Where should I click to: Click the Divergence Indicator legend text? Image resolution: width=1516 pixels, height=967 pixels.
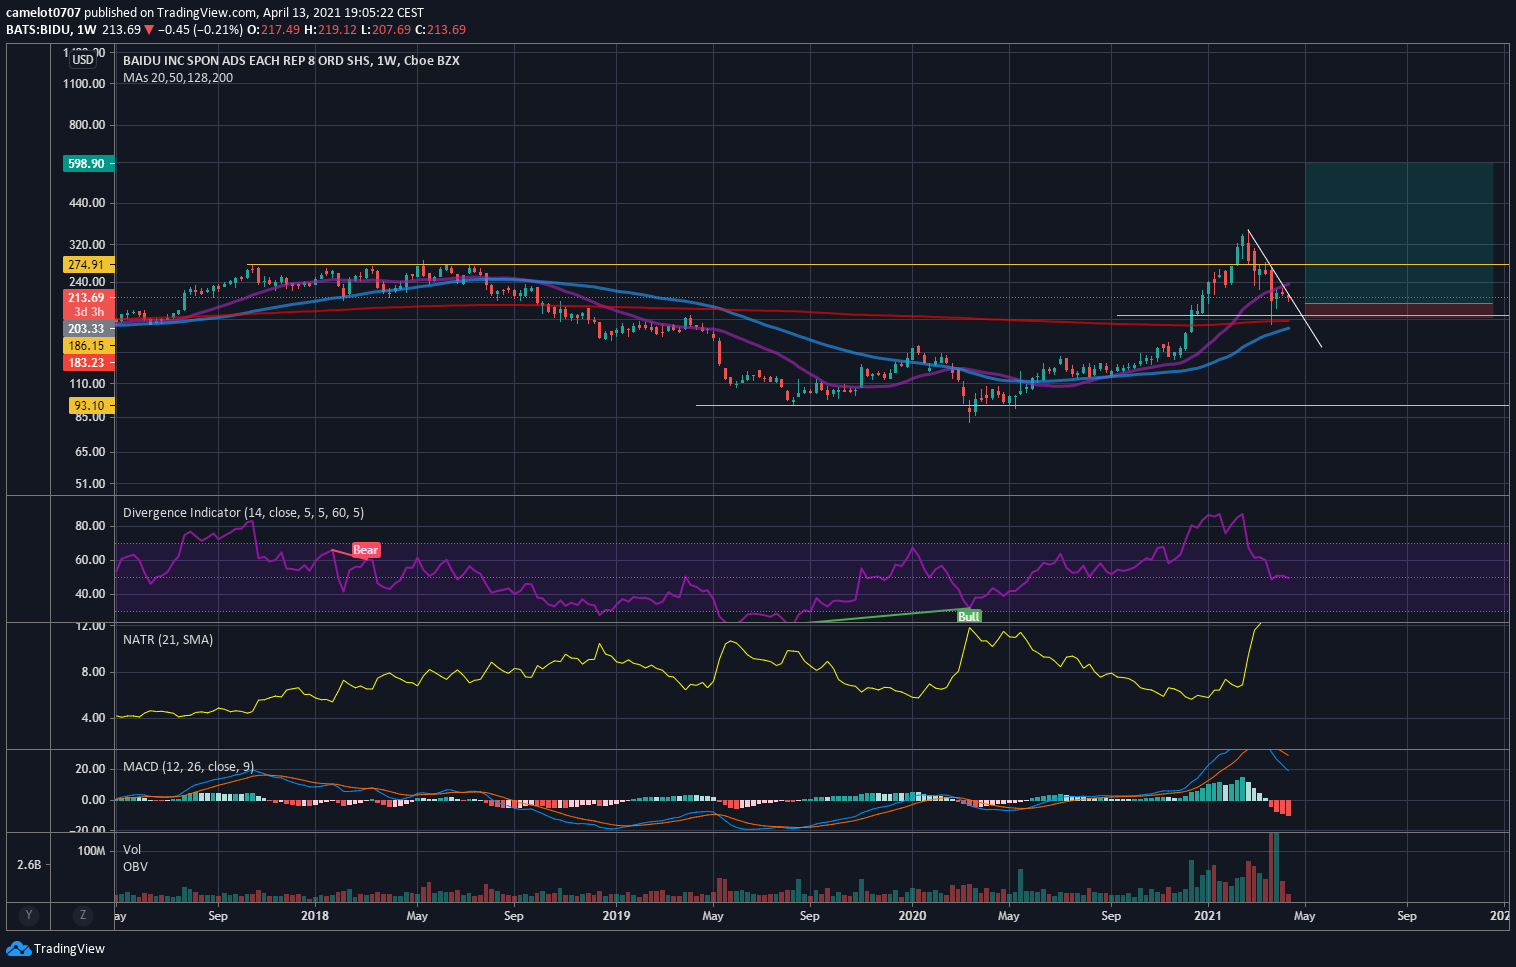tap(243, 512)
